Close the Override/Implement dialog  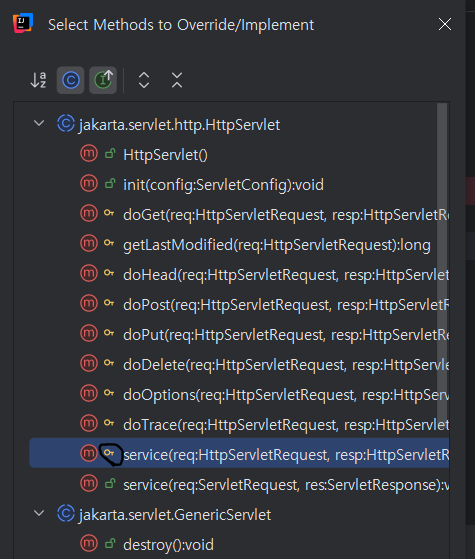coord(445,25)
